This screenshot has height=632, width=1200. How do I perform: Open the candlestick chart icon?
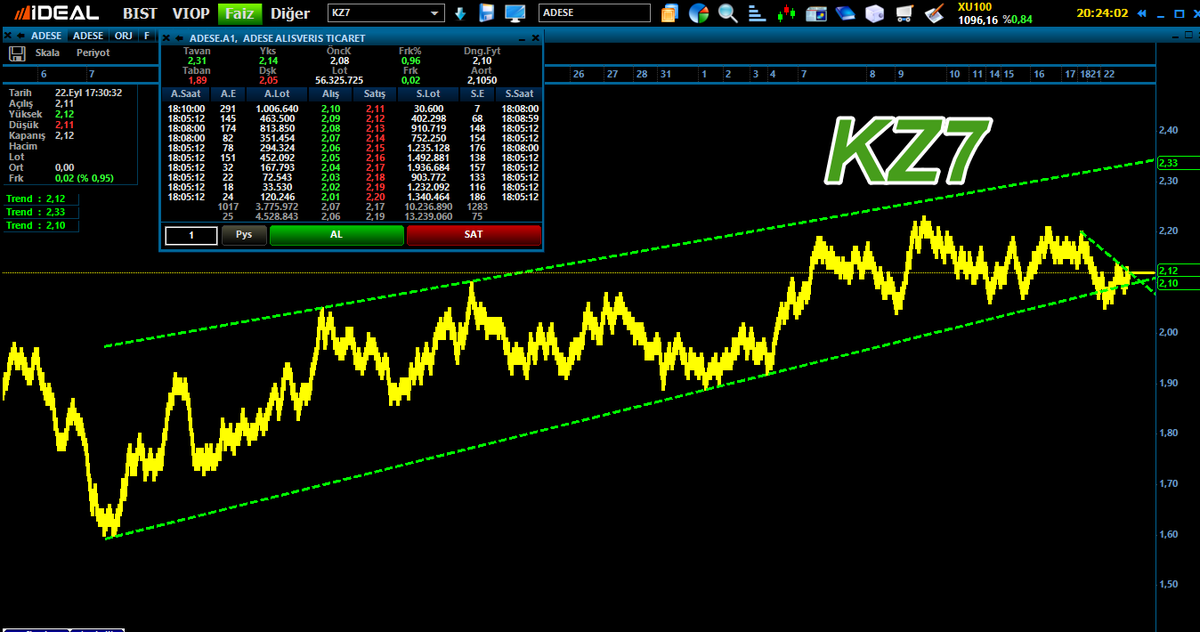tap(787, 14)
